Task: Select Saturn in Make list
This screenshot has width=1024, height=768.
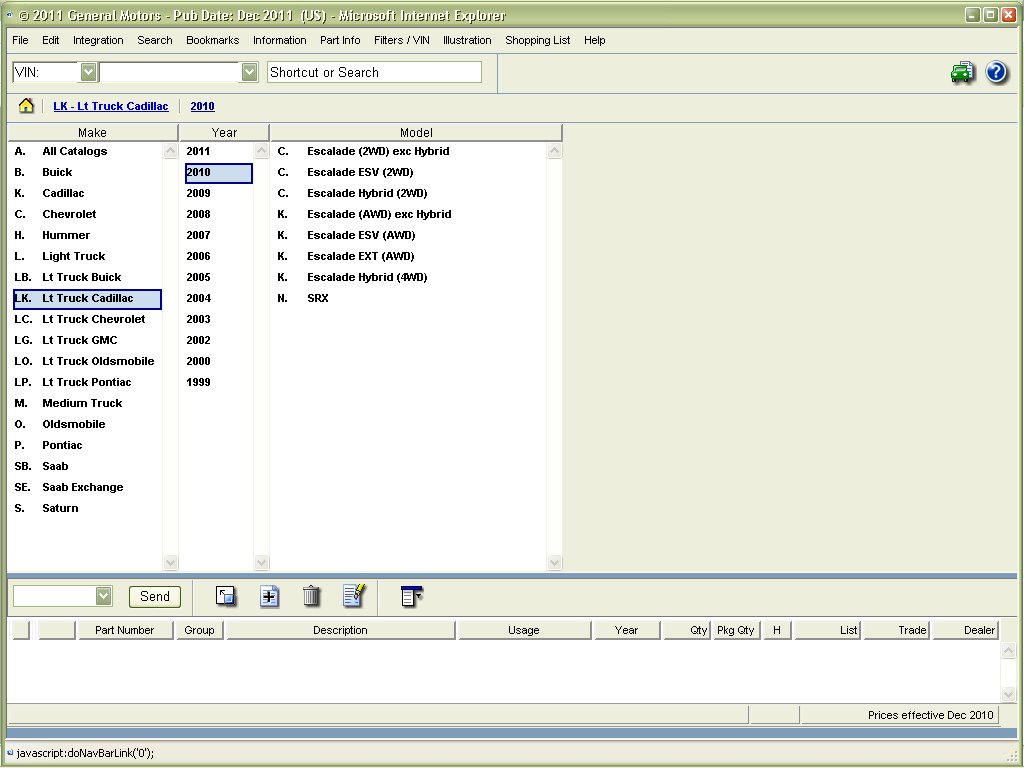Action: [x=87, y=507]
